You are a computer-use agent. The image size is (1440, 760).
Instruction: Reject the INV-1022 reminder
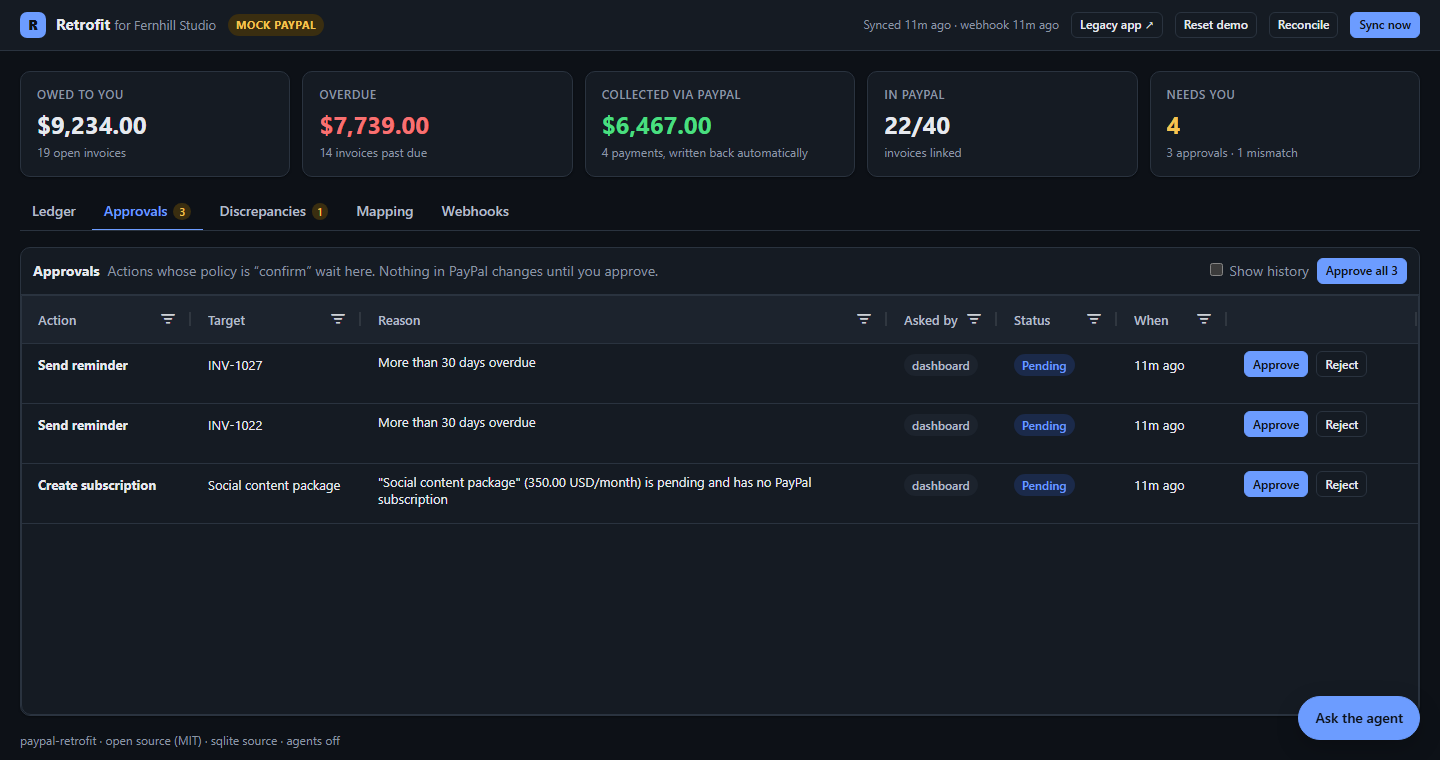1341,425
